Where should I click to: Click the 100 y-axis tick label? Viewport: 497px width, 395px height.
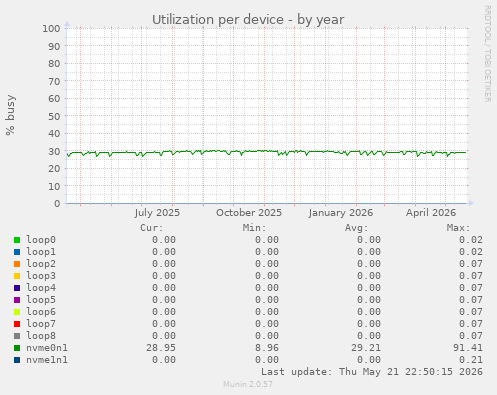tap(51, 29)
